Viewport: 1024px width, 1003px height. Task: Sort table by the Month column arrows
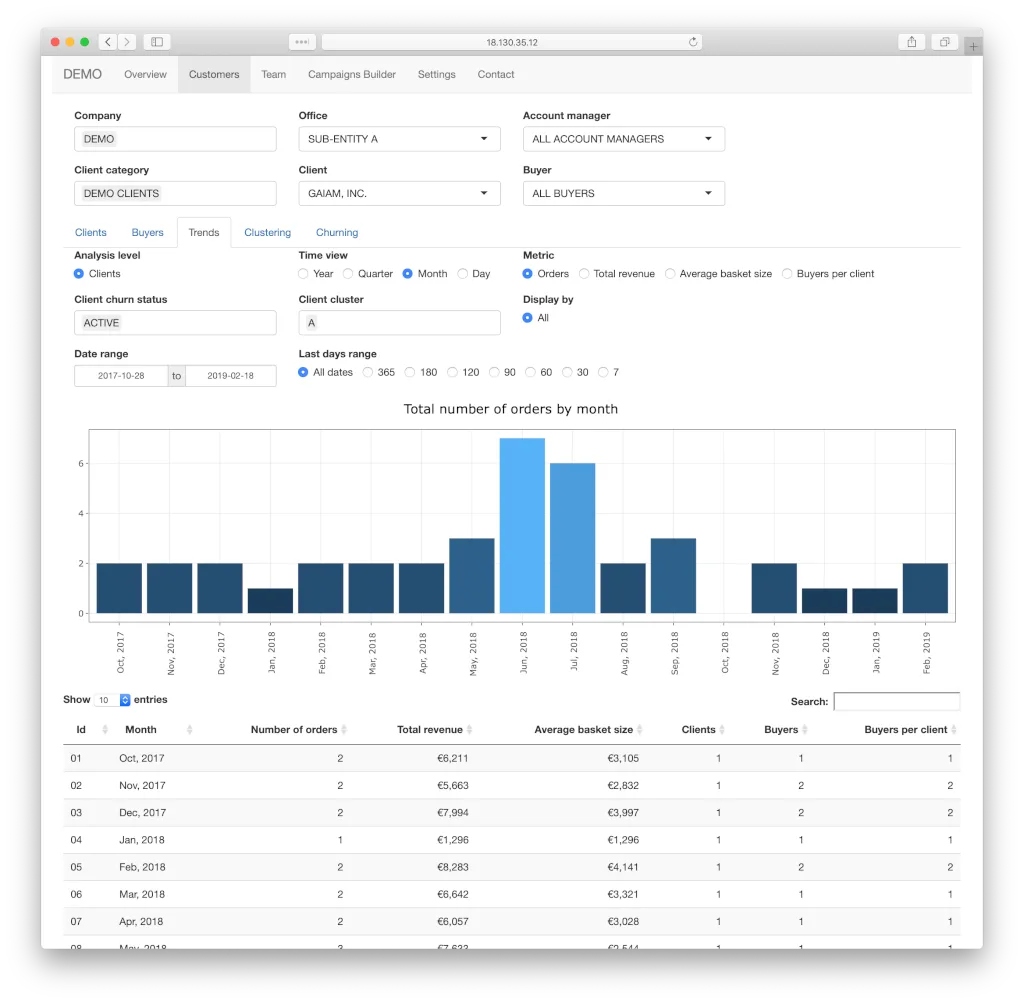tap(189, 729)
